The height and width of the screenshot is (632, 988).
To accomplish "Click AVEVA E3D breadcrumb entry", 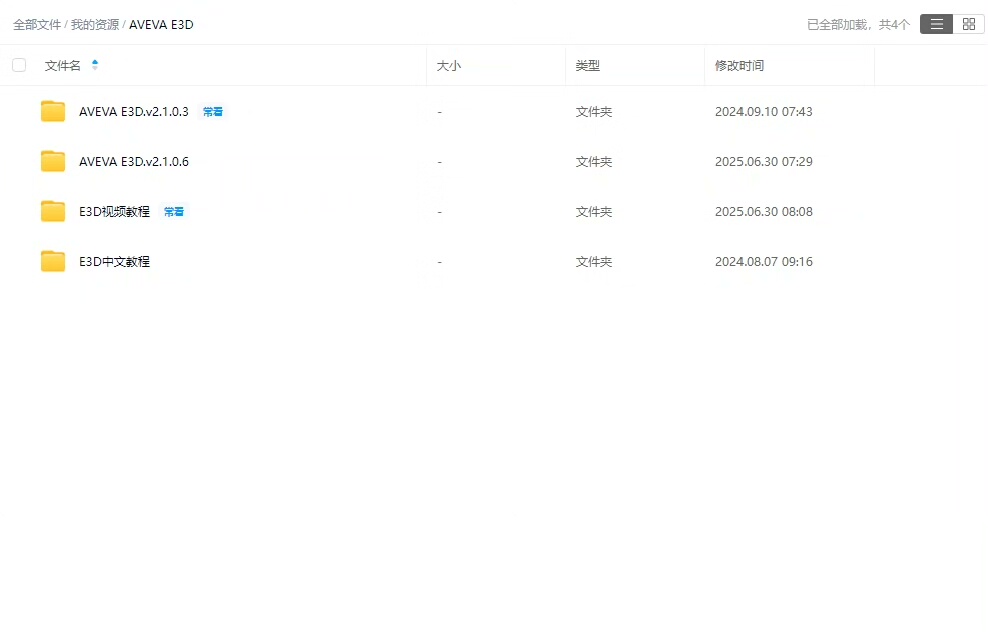I will tap(161, 25).
